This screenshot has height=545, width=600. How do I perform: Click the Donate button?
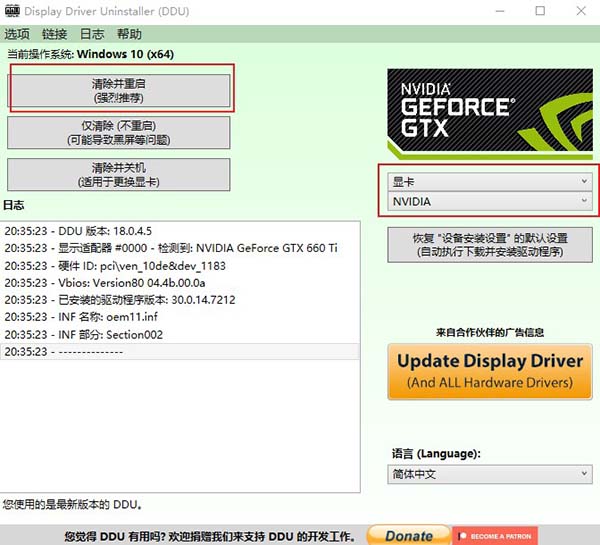pyautogui.click(x=409, y=535)
